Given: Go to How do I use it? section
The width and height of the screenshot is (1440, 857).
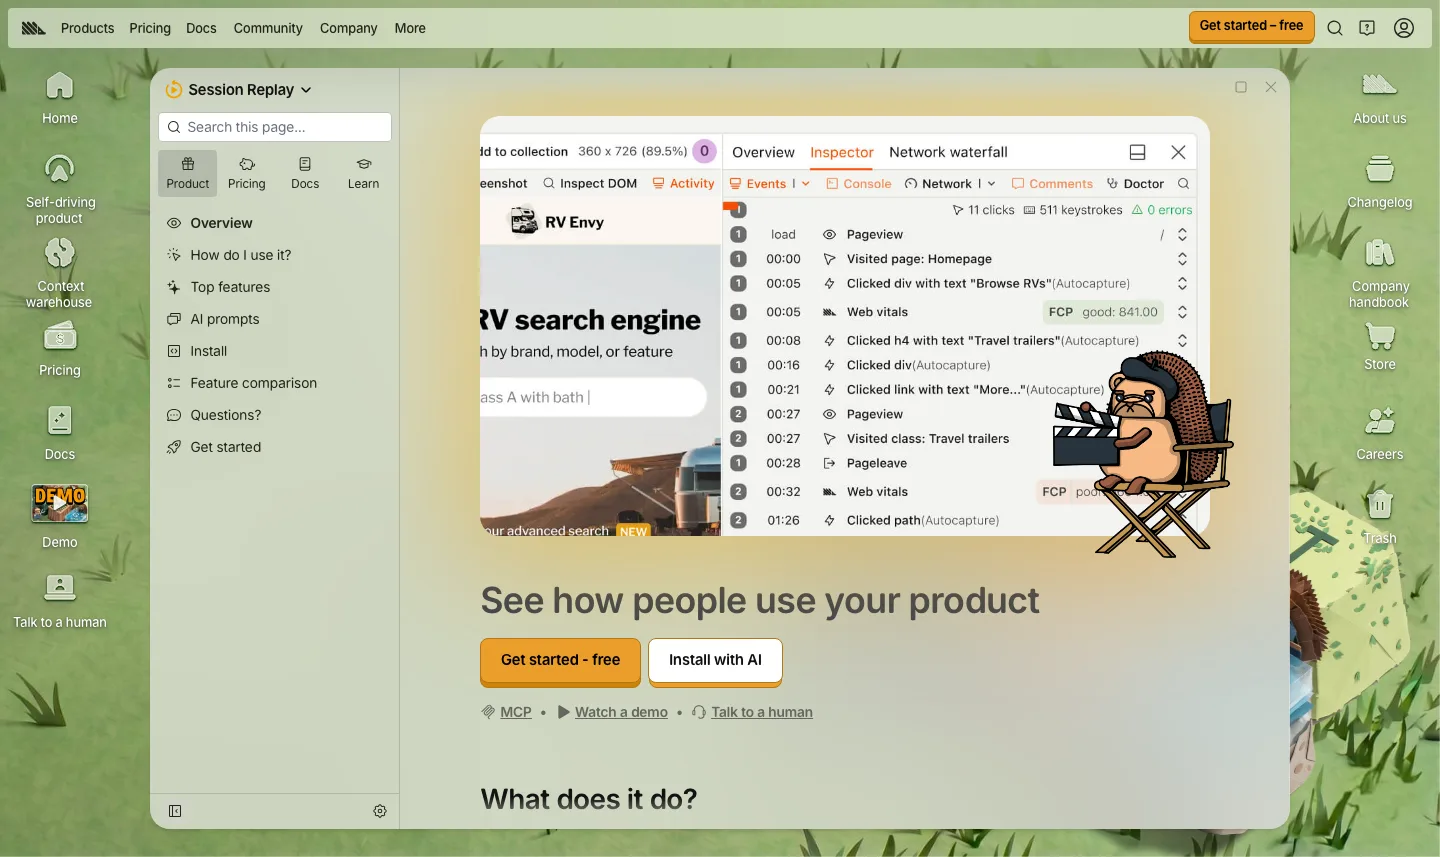Looking at the screenshot, I should [241, 255].
